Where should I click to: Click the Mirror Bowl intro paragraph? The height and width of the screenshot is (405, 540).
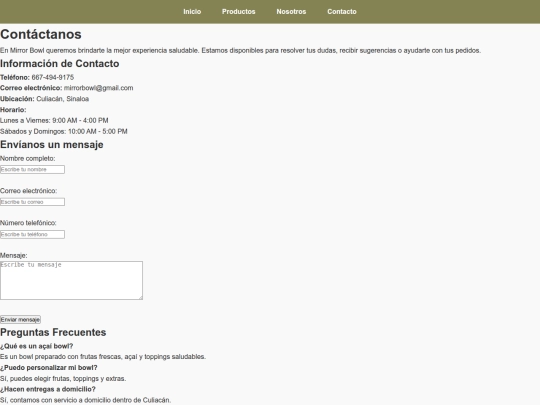pos(240,51)
